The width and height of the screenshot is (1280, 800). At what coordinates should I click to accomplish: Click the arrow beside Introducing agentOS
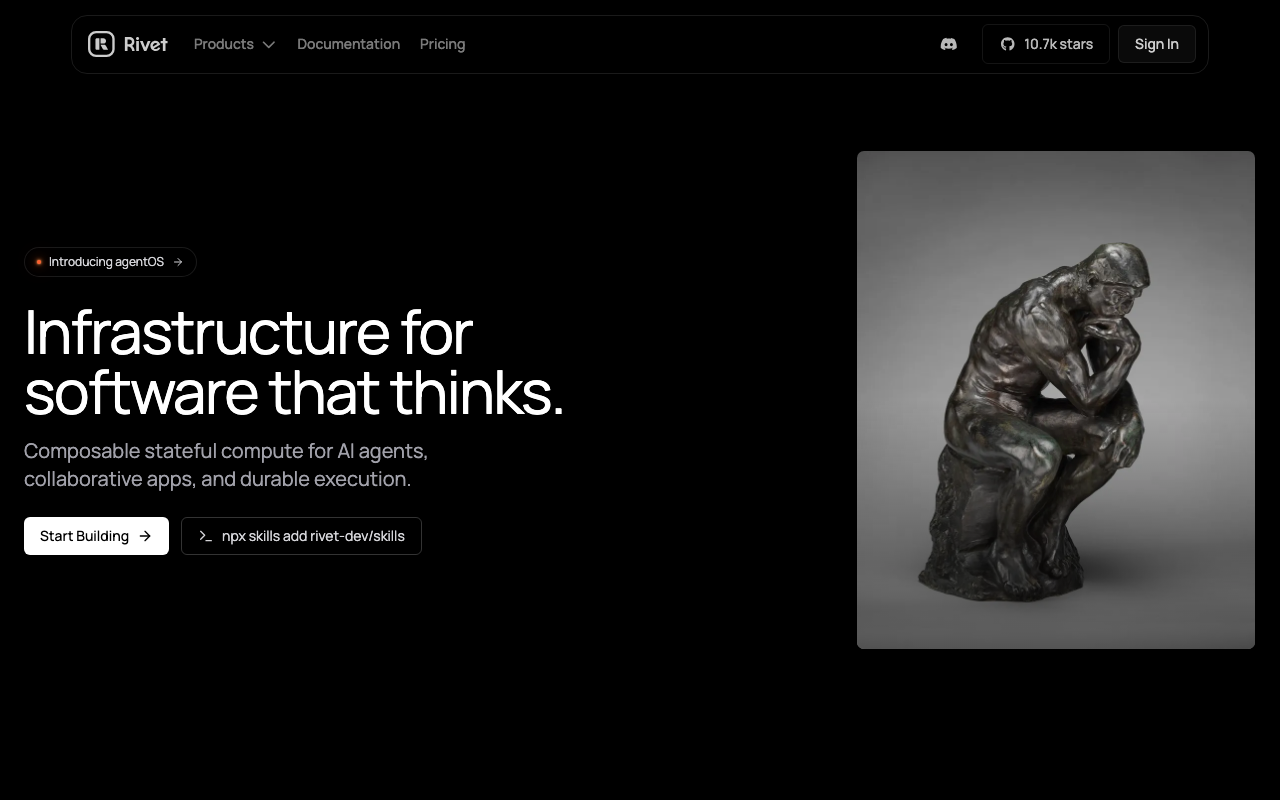178,262
